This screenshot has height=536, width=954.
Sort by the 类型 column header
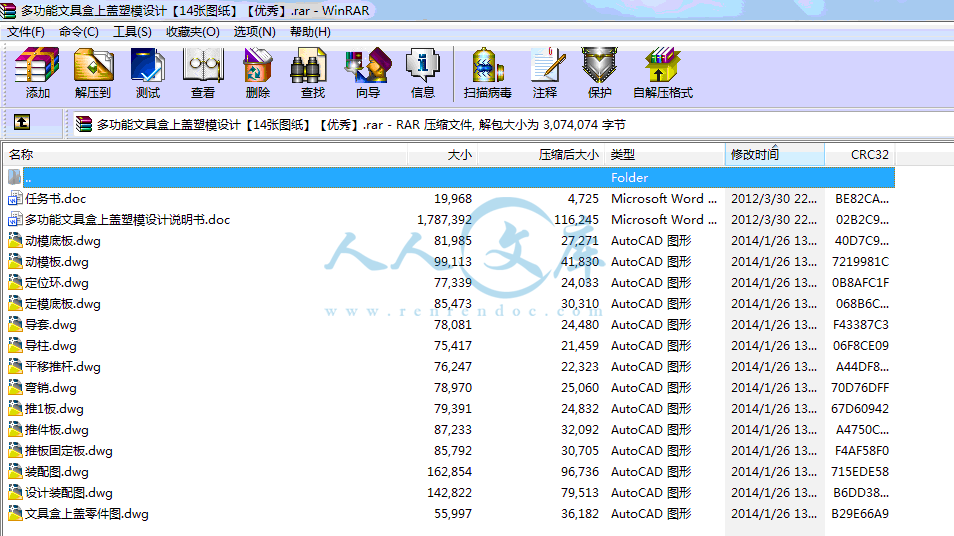665,155
